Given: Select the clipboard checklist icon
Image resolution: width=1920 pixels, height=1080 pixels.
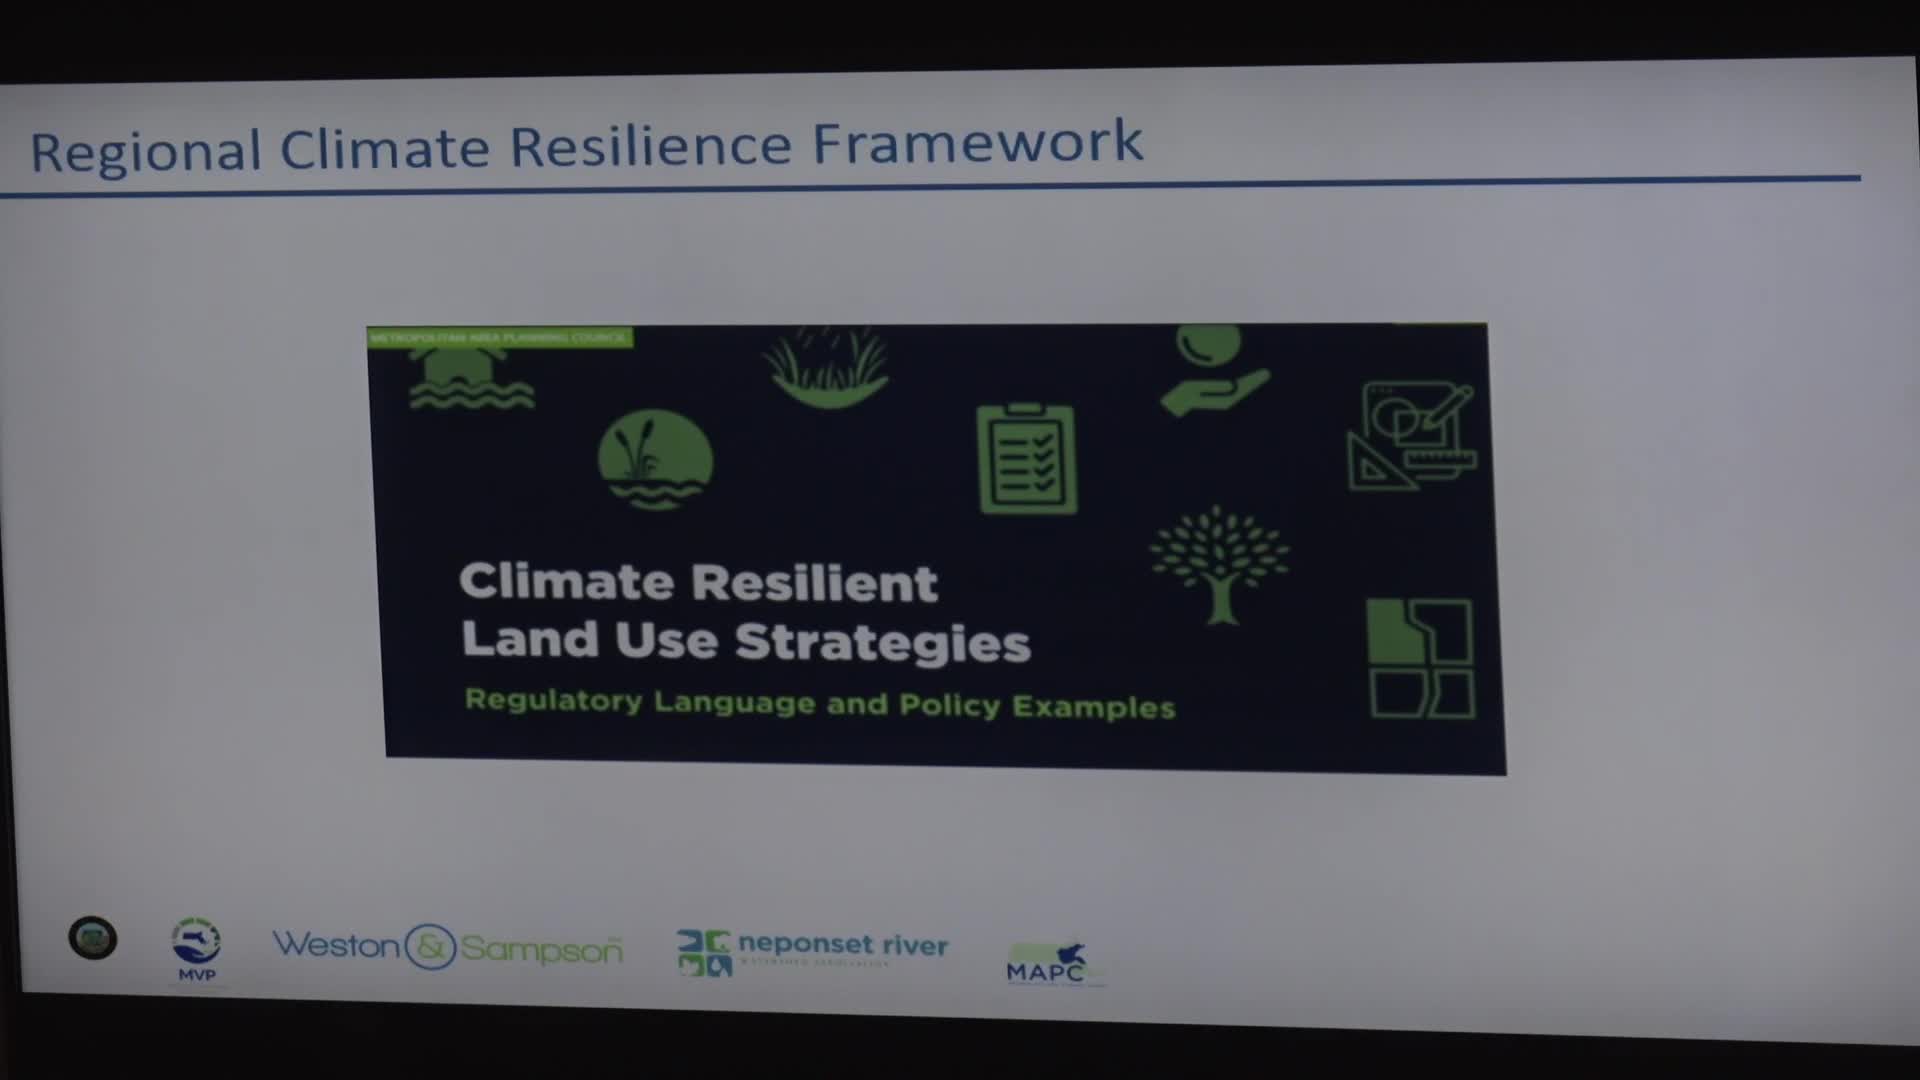Looking at the screenshot, I should tap(1027, 459).
